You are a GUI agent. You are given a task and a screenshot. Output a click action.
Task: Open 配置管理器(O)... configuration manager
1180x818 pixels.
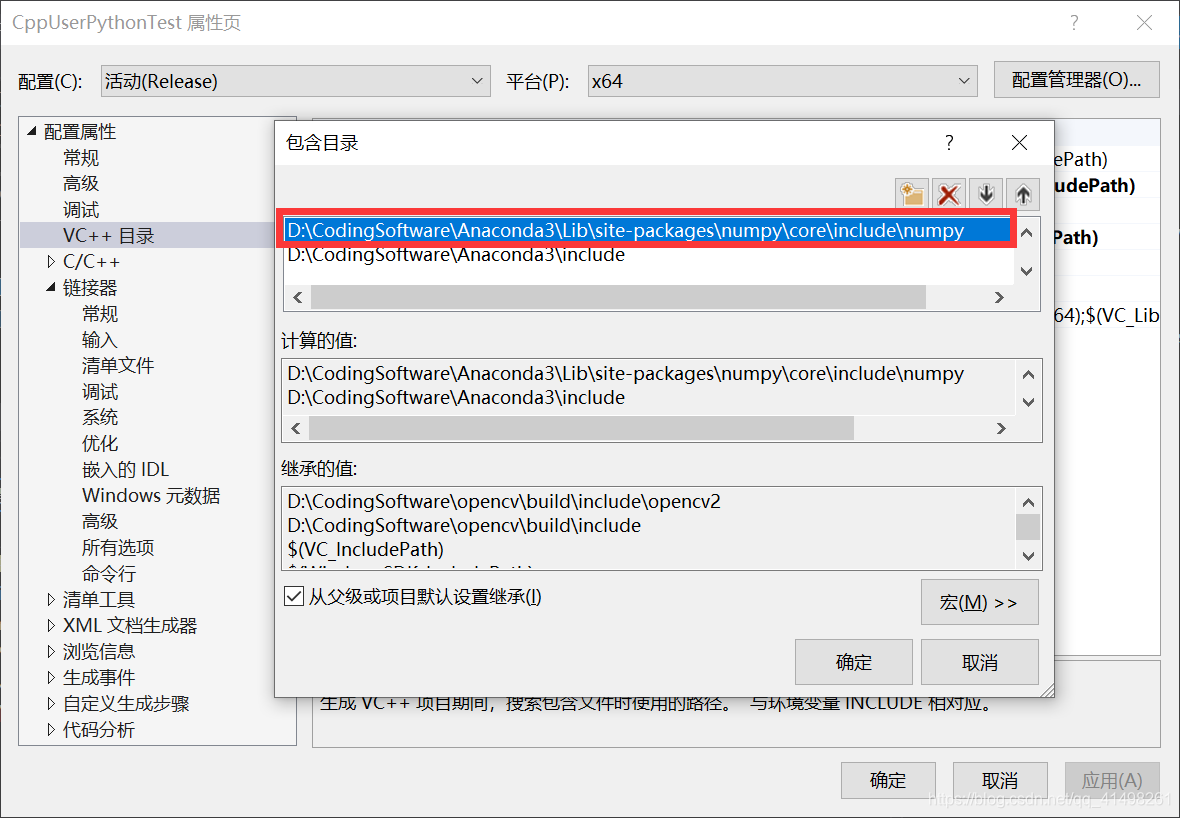click(1076, 80)
